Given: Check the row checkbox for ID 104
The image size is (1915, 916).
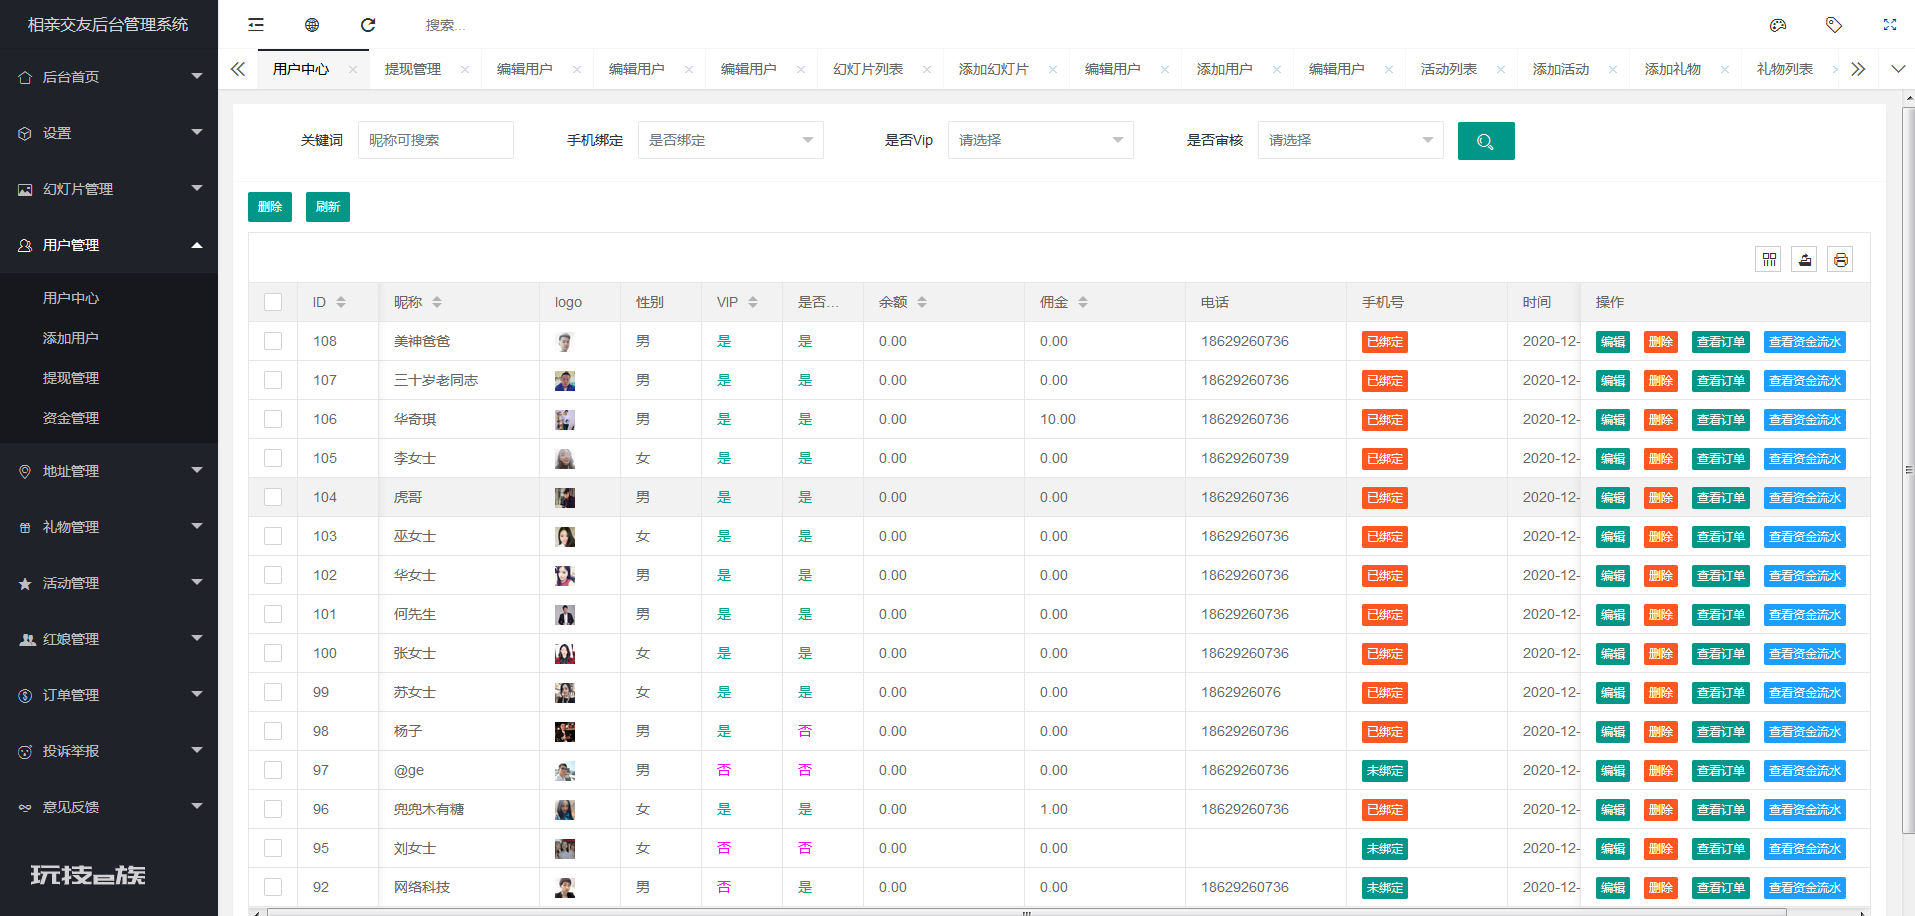Looking at the screenshot, I should tap(273, 497).
